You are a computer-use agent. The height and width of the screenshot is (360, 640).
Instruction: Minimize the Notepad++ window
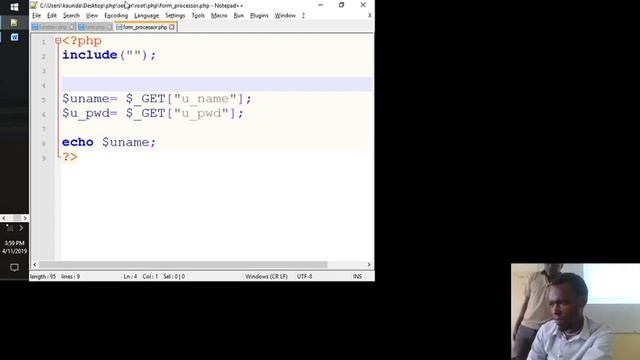point(320,5)
